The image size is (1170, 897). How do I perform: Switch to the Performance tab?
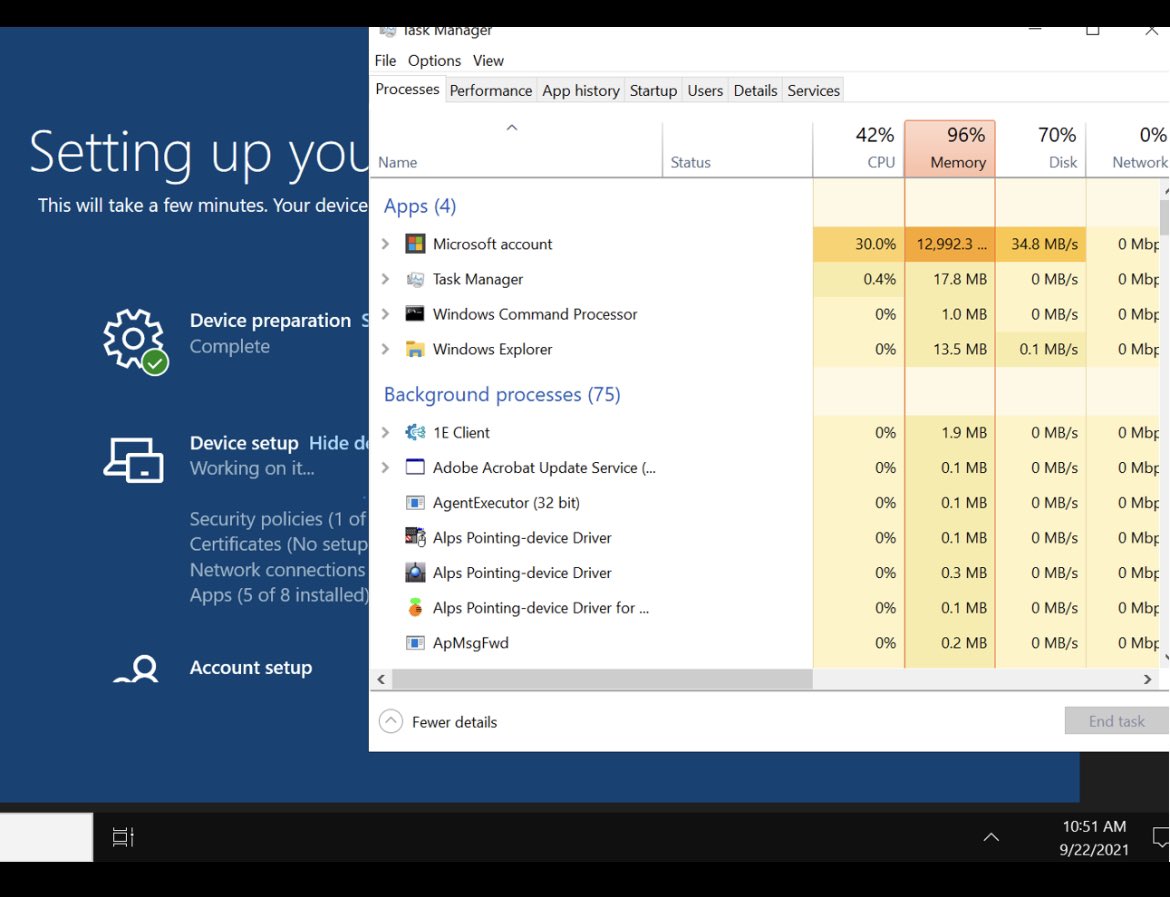[490, 90]
